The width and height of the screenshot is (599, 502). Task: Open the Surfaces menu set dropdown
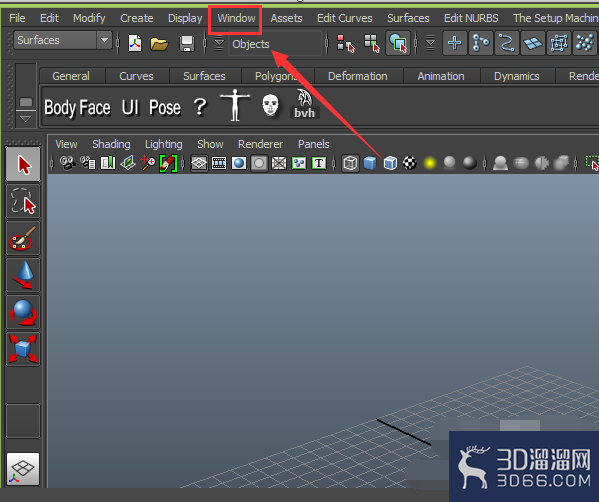pyautogui.click(x=63, y=40)
